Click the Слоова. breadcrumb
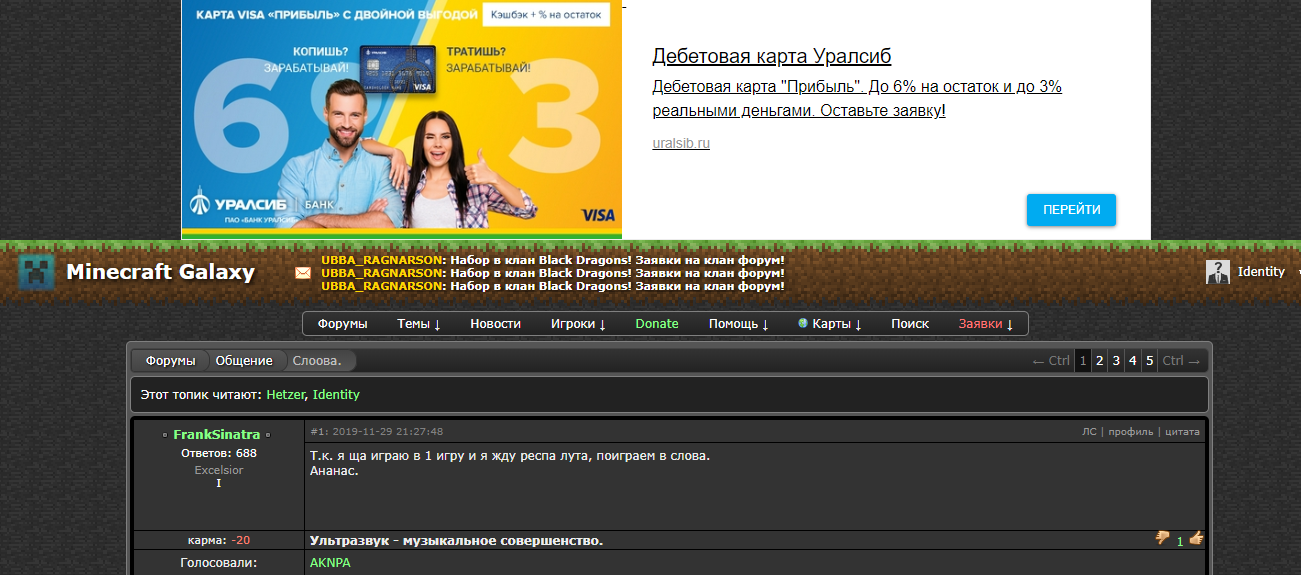This screenshot has width=1301, height=575. 317,361
